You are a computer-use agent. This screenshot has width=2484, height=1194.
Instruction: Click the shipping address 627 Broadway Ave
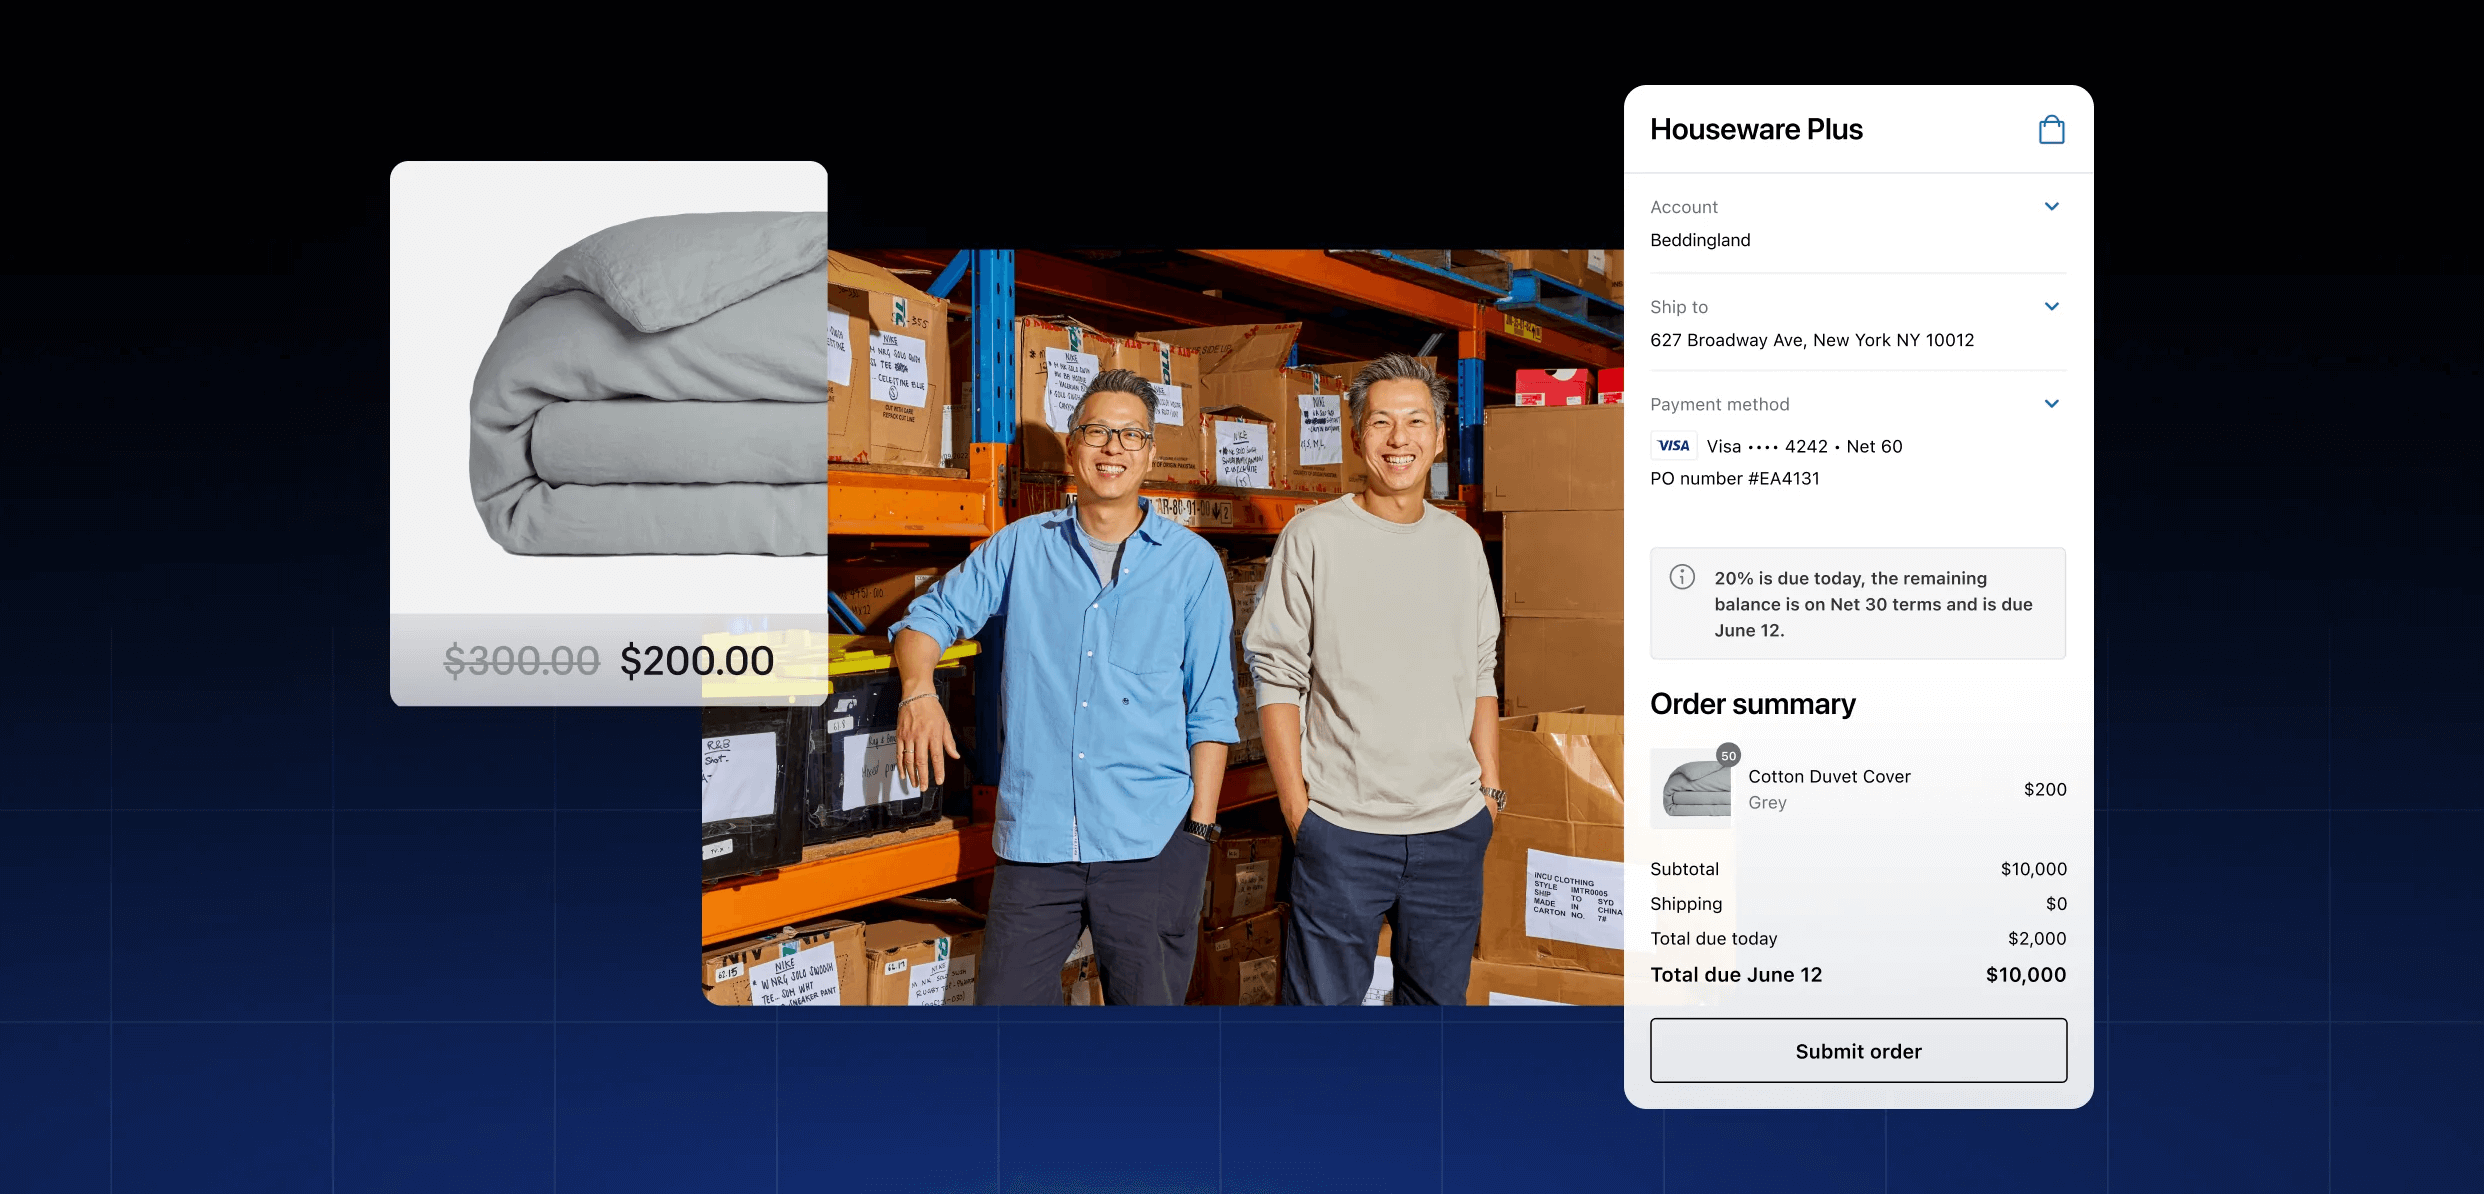(1812, 340)
